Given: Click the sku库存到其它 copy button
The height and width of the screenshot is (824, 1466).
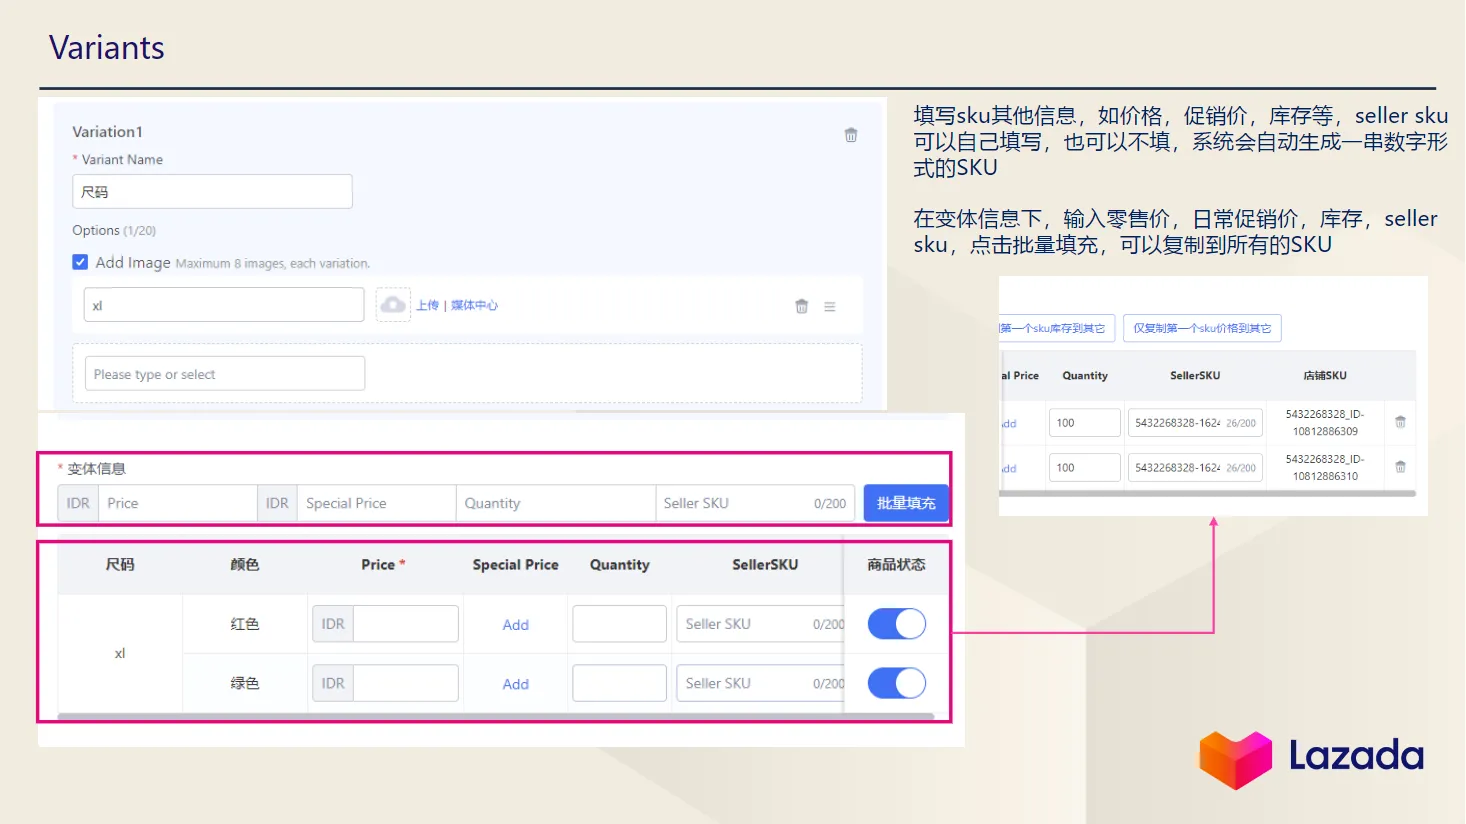Looking at the screenshot, I should pos(1056,327).
